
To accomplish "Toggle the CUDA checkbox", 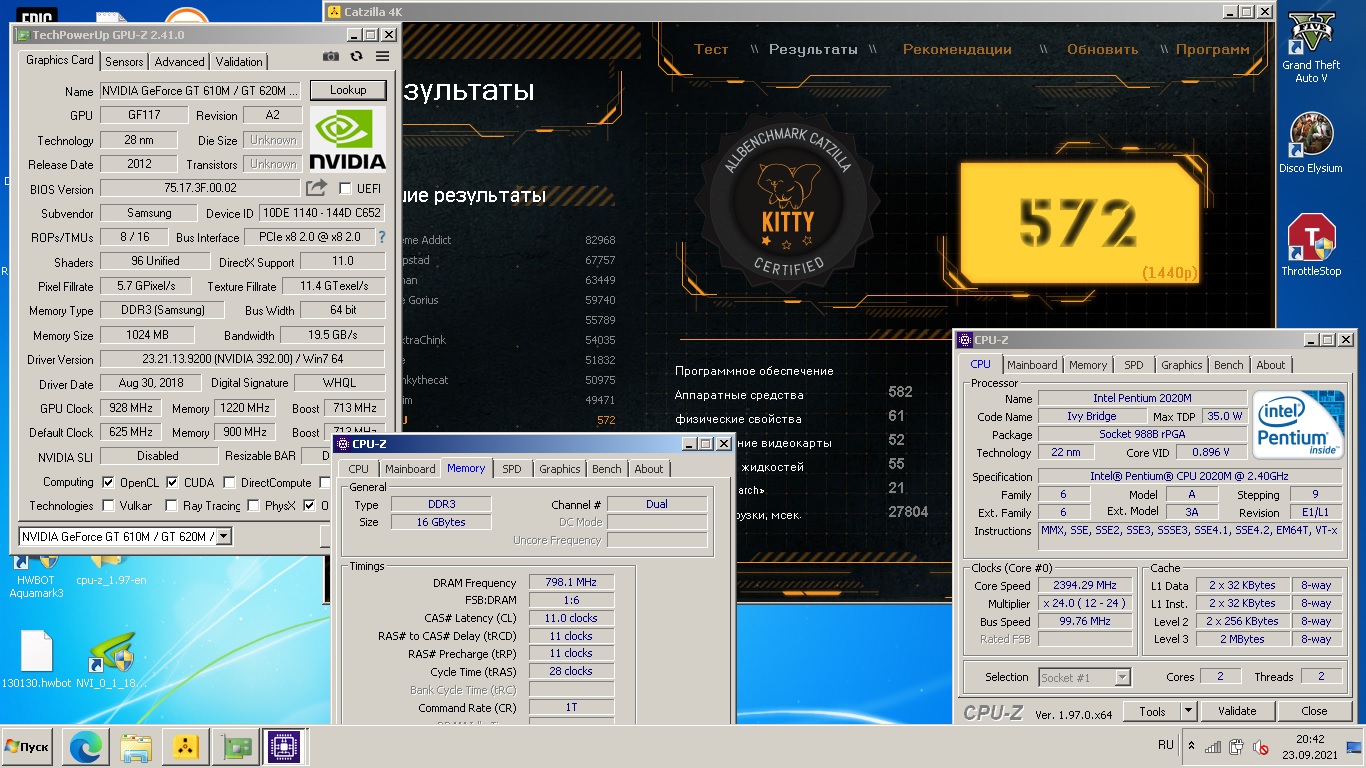I will 172,482.
